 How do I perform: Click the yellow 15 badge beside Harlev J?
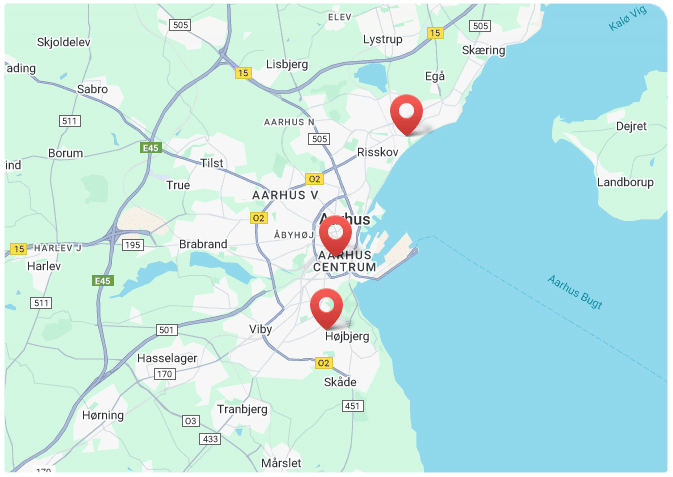(x=18, y=249)
